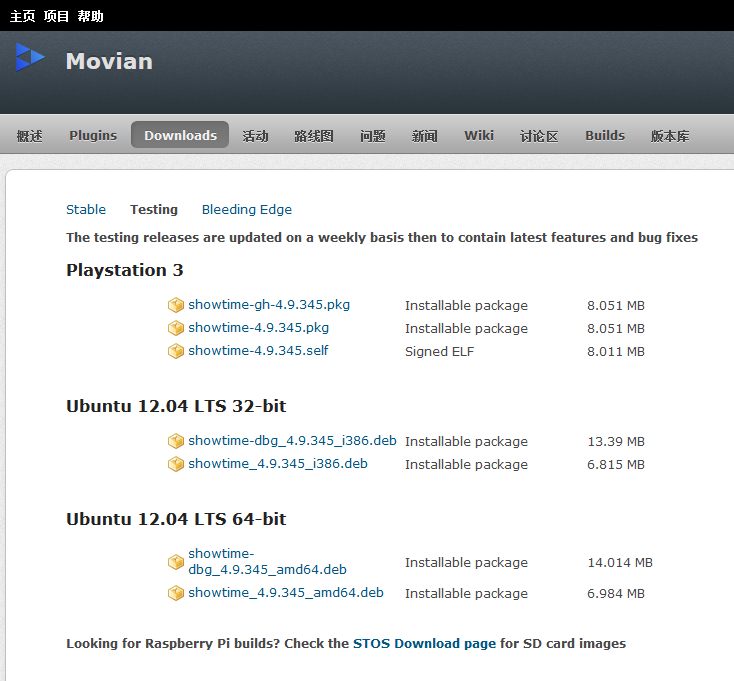Viewport: 734px width, 681px height.
Task: Show Bleeding Edge releases
Action: pyautogui.click(x=247, y=209)
